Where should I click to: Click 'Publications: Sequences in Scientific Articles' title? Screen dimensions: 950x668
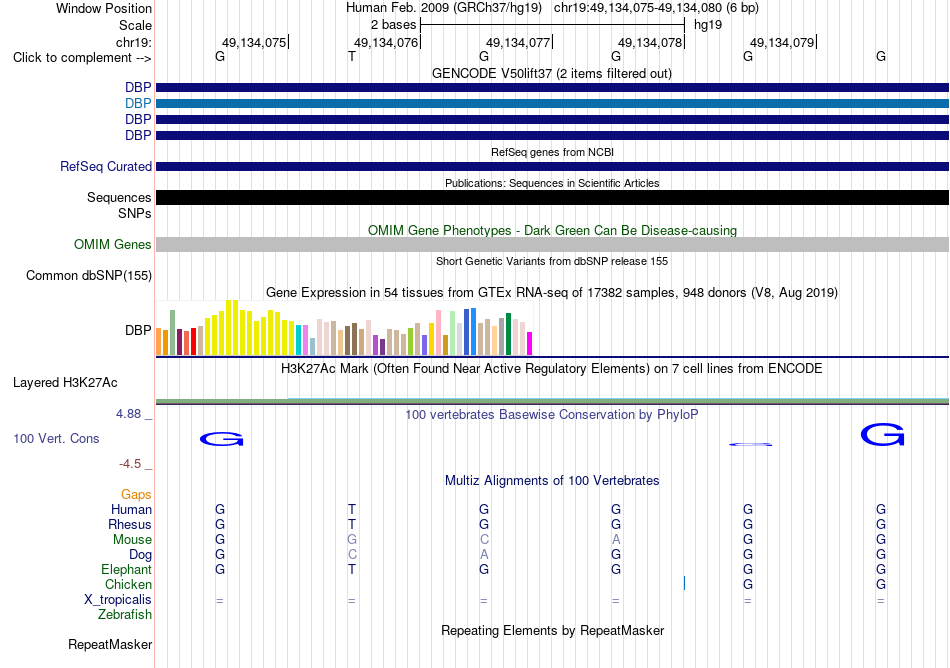(552, 183)
